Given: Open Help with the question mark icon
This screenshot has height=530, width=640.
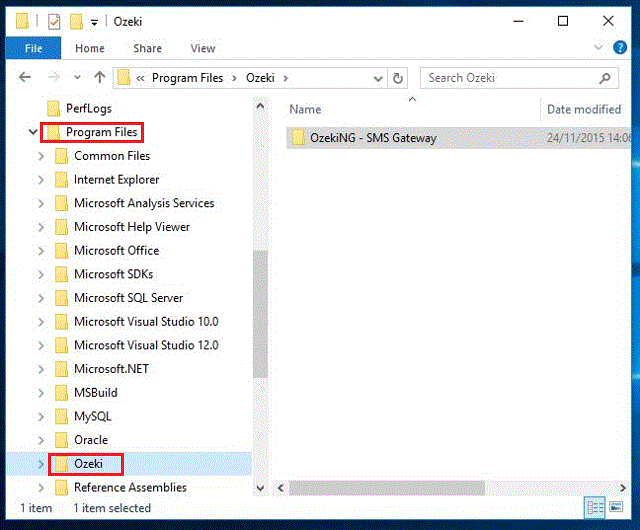Looking at the screenshot, I should click(620, 47).
